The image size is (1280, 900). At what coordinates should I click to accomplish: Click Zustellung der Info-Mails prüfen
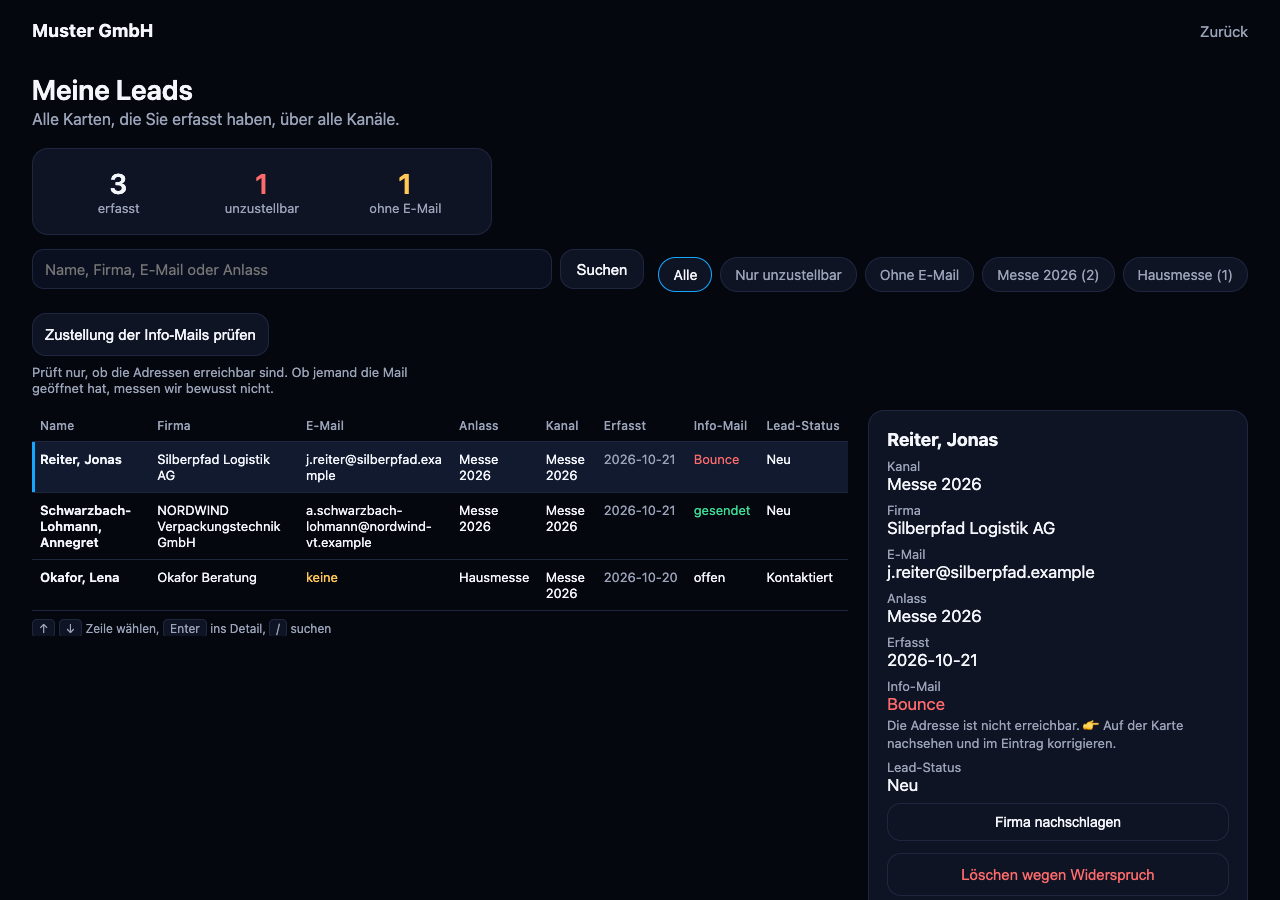click(x=150, y=335)
